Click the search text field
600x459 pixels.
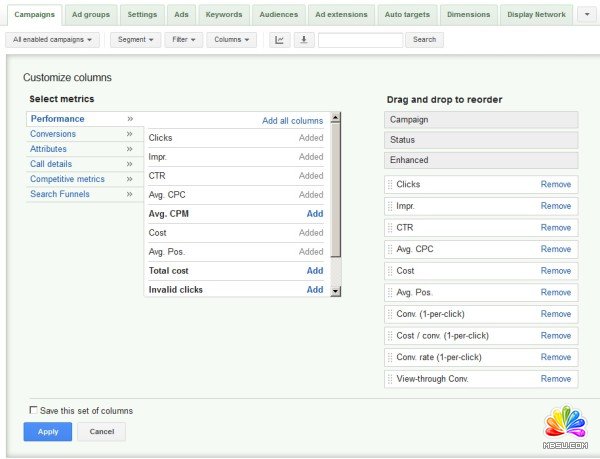[x=361, y=40]
